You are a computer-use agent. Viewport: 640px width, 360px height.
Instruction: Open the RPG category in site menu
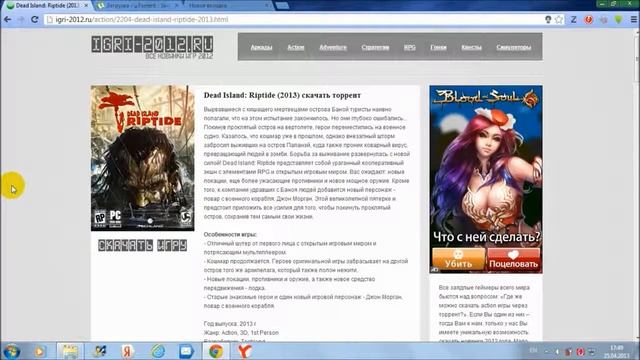pos(409,47)
